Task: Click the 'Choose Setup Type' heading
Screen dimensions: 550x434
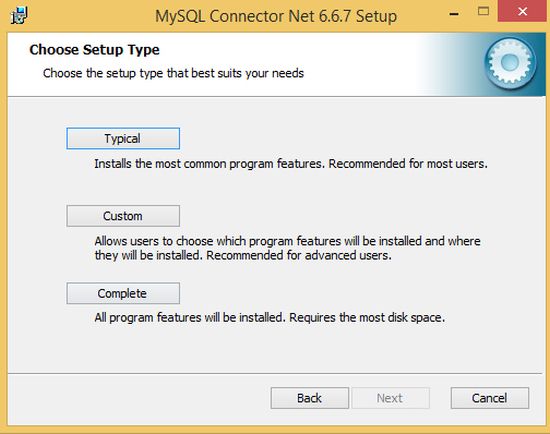Action: click(x=94, y=50)
